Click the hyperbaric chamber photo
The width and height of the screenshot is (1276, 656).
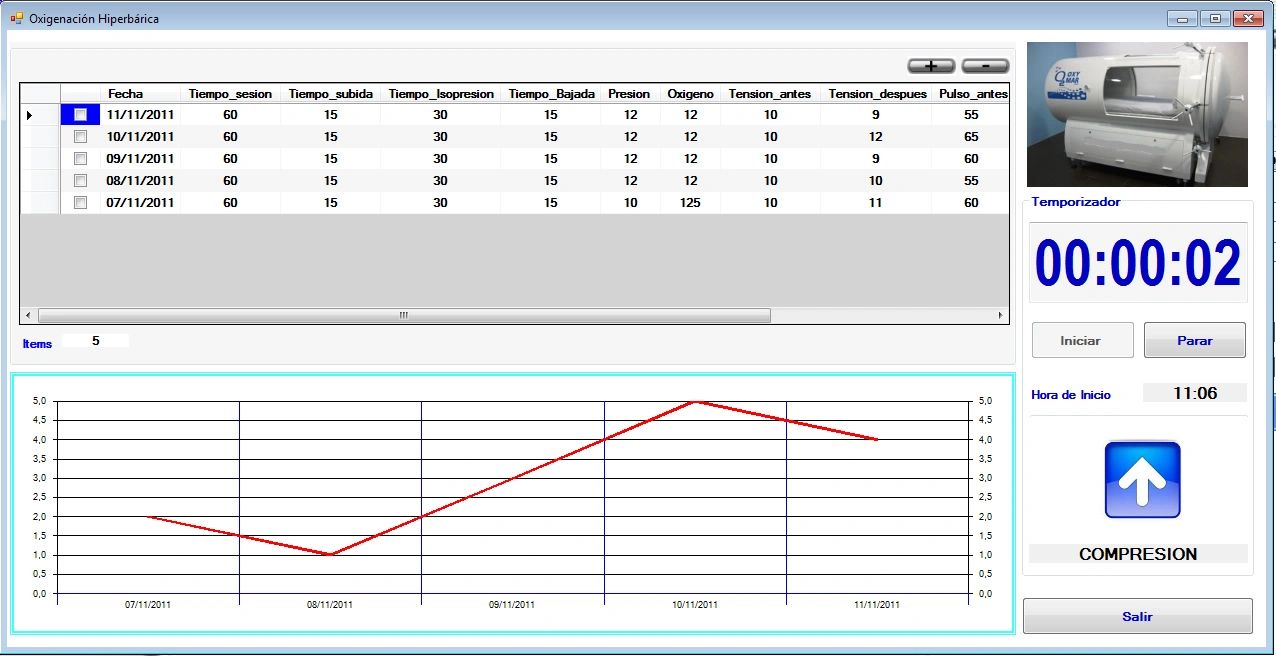(1137, 114)
